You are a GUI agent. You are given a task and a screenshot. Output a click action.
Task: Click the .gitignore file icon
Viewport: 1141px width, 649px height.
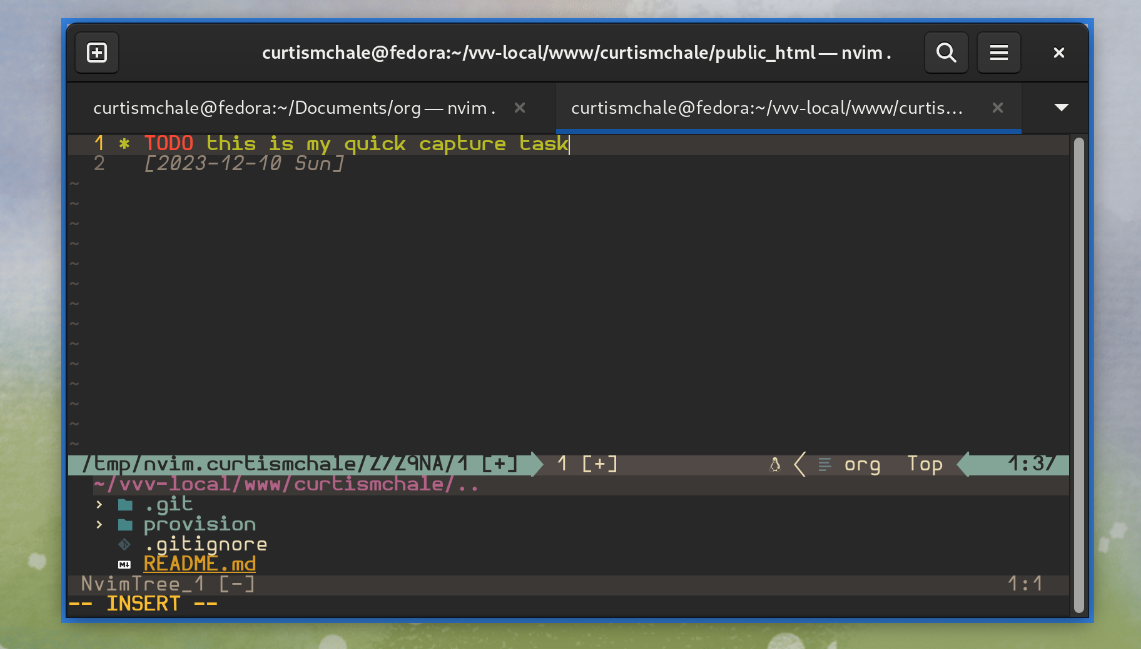pyautogui.click(x=125, y=545)
